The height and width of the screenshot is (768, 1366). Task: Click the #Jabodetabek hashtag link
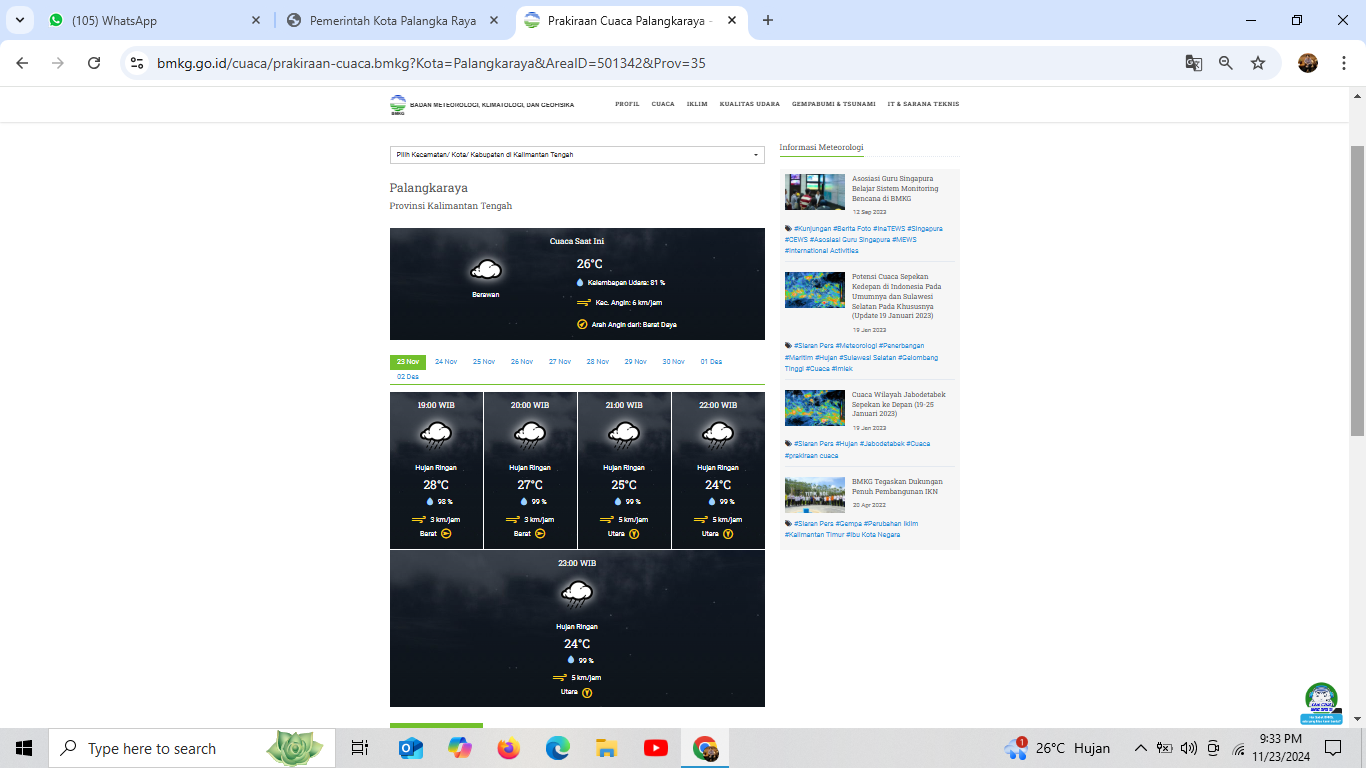click(x=880, y=443)
